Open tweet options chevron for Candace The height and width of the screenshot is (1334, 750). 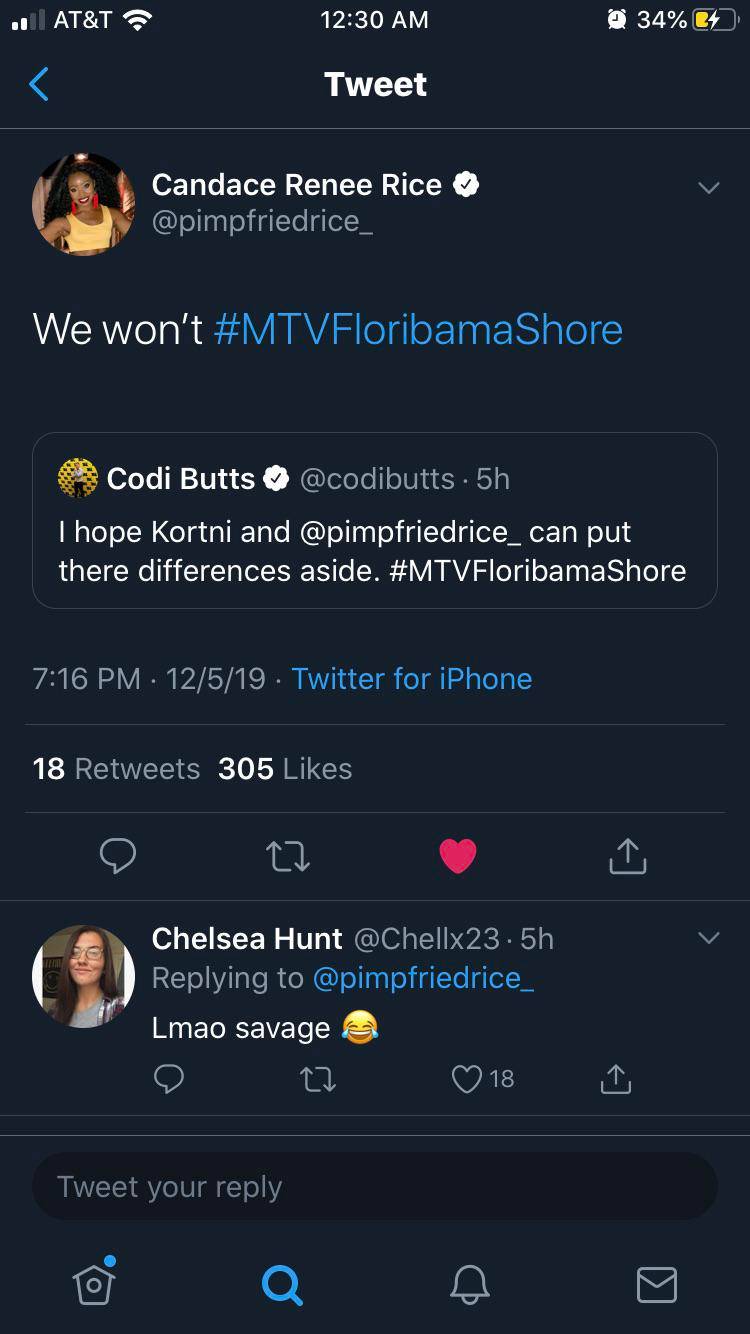[708, 188]
